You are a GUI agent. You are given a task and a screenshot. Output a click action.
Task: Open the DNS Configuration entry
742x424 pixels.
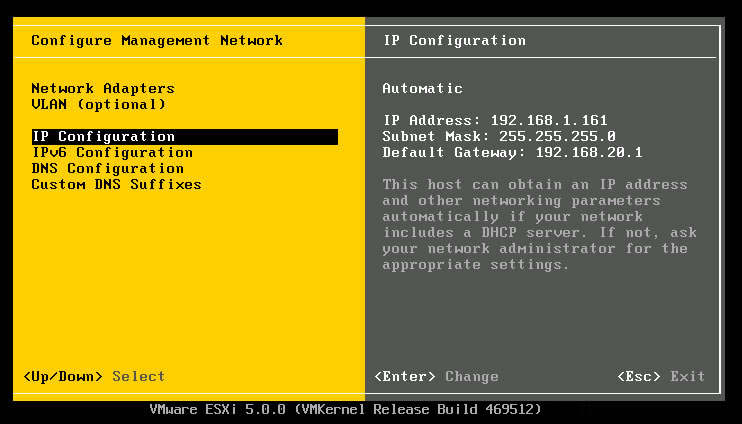point(107,168)
